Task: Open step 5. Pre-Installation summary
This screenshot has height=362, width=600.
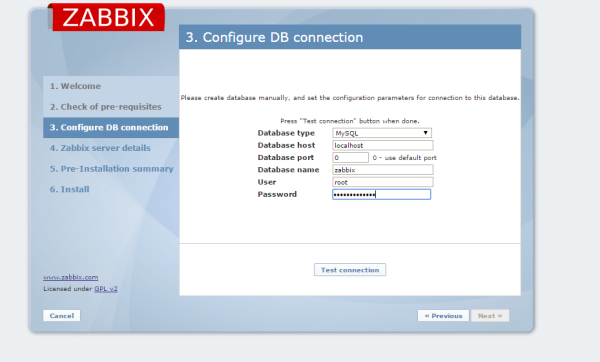Action: tap(111, 169)
